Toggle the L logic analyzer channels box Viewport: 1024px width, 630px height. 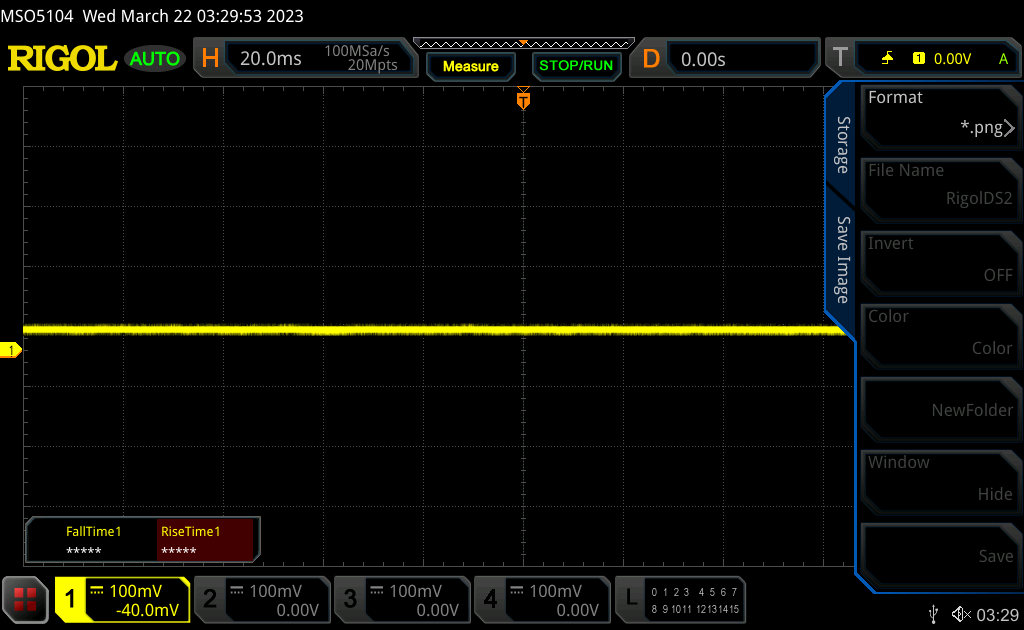[x=680, y=599]
